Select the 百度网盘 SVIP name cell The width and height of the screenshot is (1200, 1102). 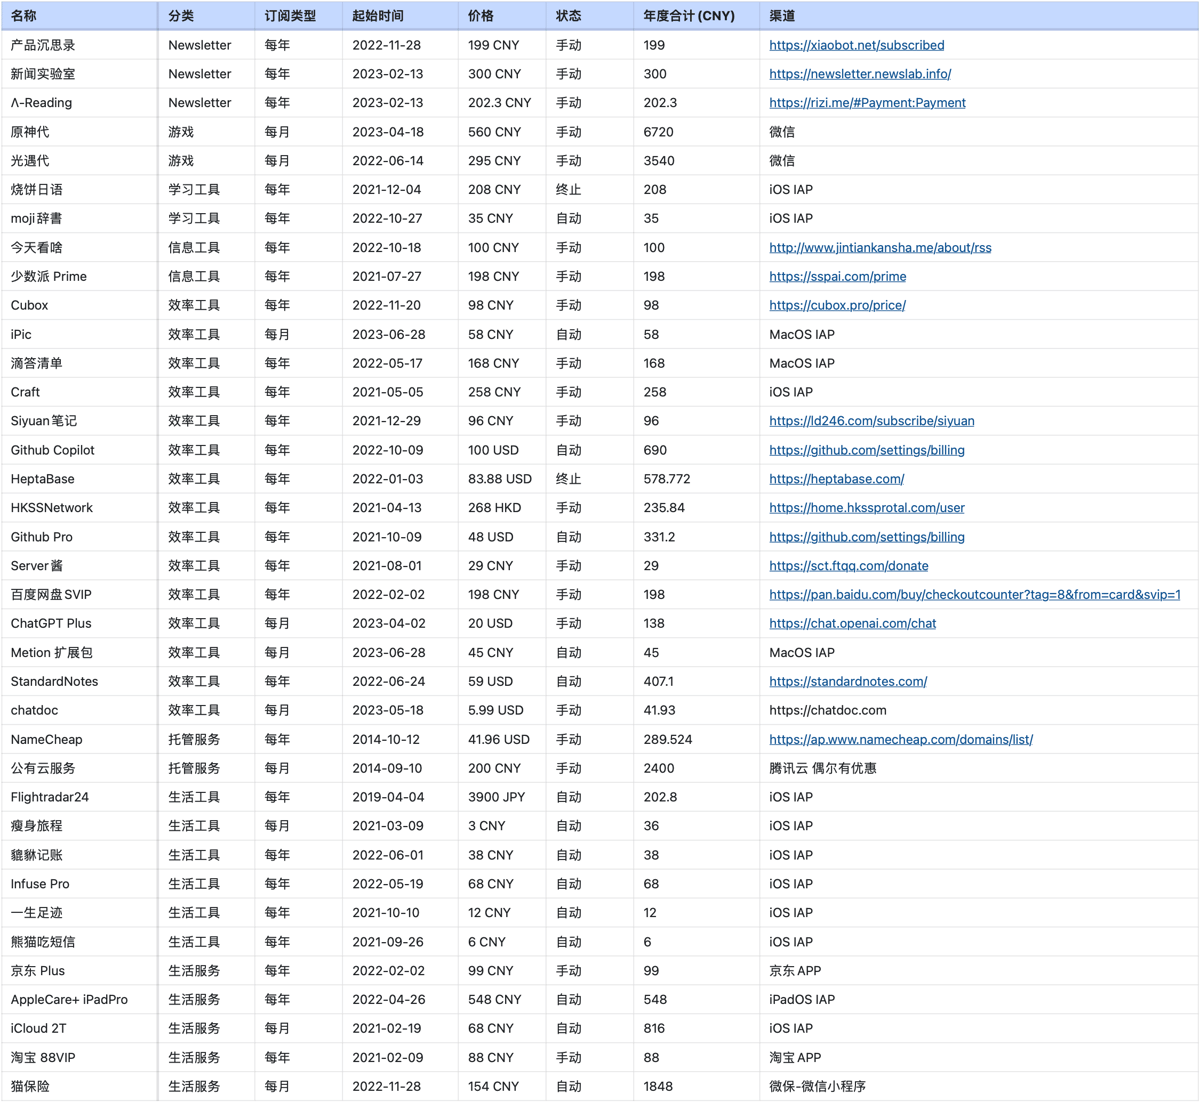pyautogui.click(x=79, y=595)
